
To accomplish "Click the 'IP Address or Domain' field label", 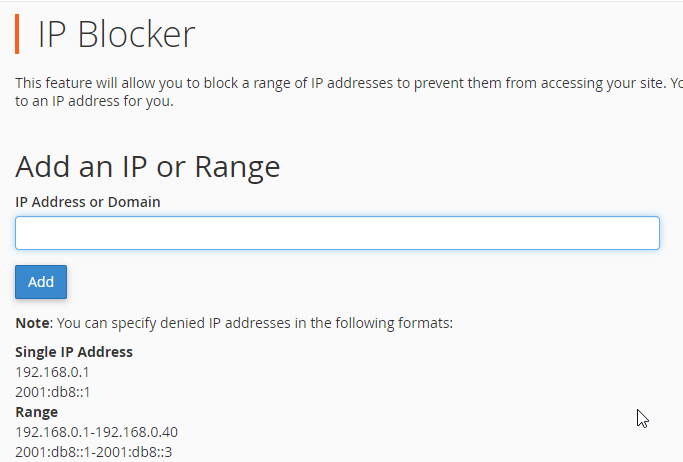I will [88, 202].
